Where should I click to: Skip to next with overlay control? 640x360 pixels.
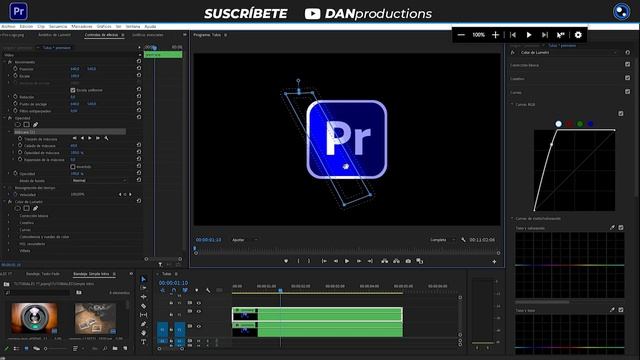tap(545, 35)
